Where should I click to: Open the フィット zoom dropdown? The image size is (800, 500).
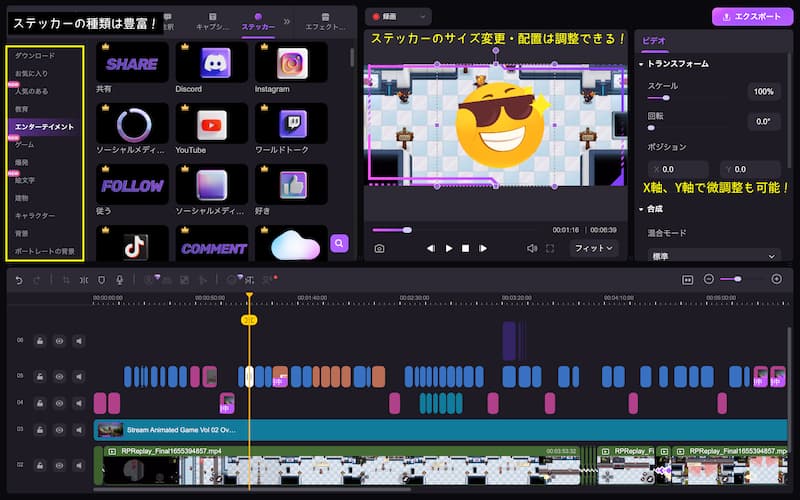tap(593, 248)
